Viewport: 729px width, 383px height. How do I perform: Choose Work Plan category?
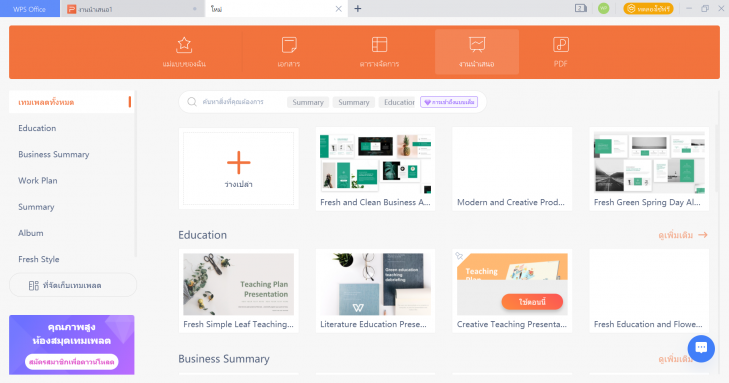coord(38,180)
